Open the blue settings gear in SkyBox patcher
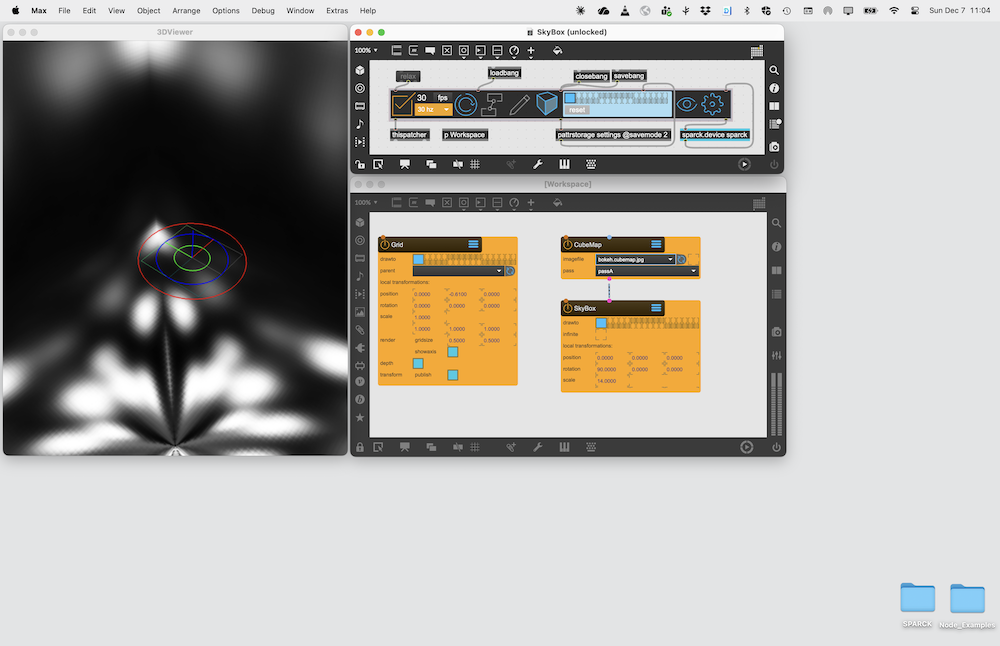 712,103
